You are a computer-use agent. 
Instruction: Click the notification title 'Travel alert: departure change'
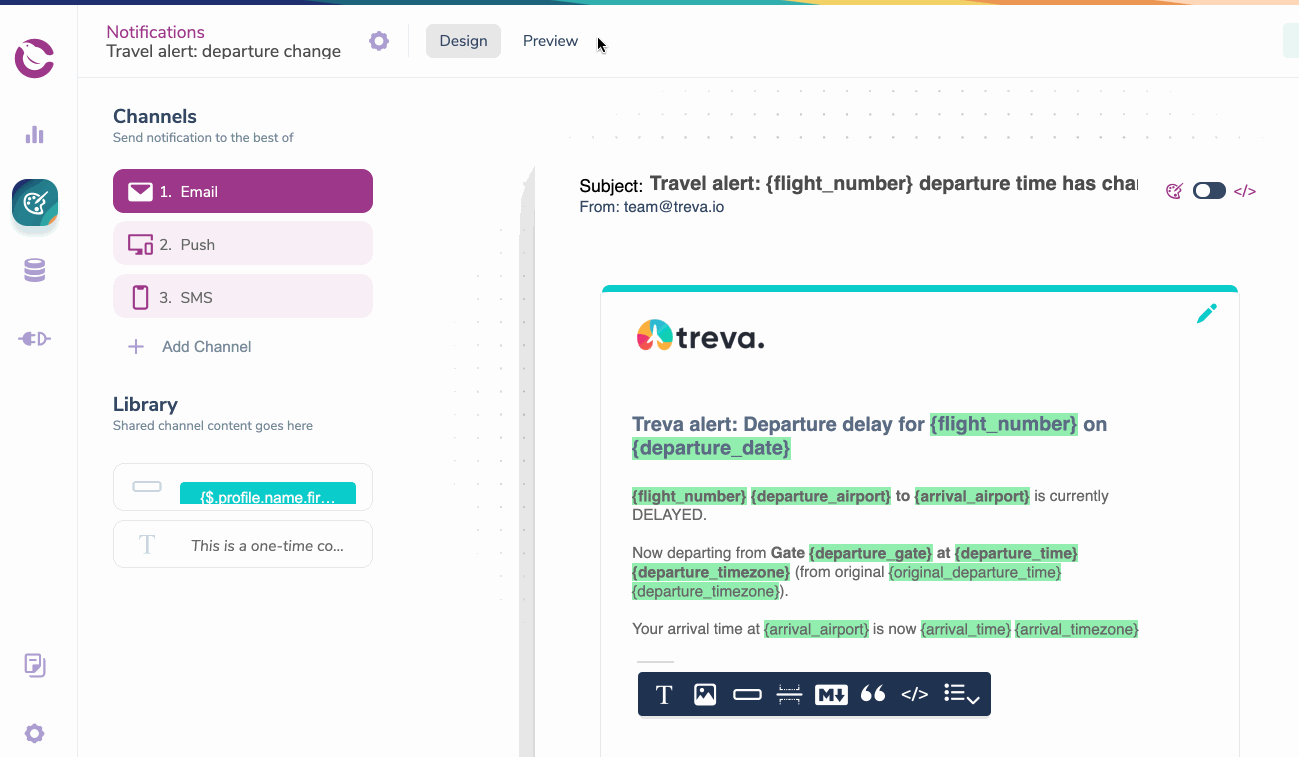(223, 51)
